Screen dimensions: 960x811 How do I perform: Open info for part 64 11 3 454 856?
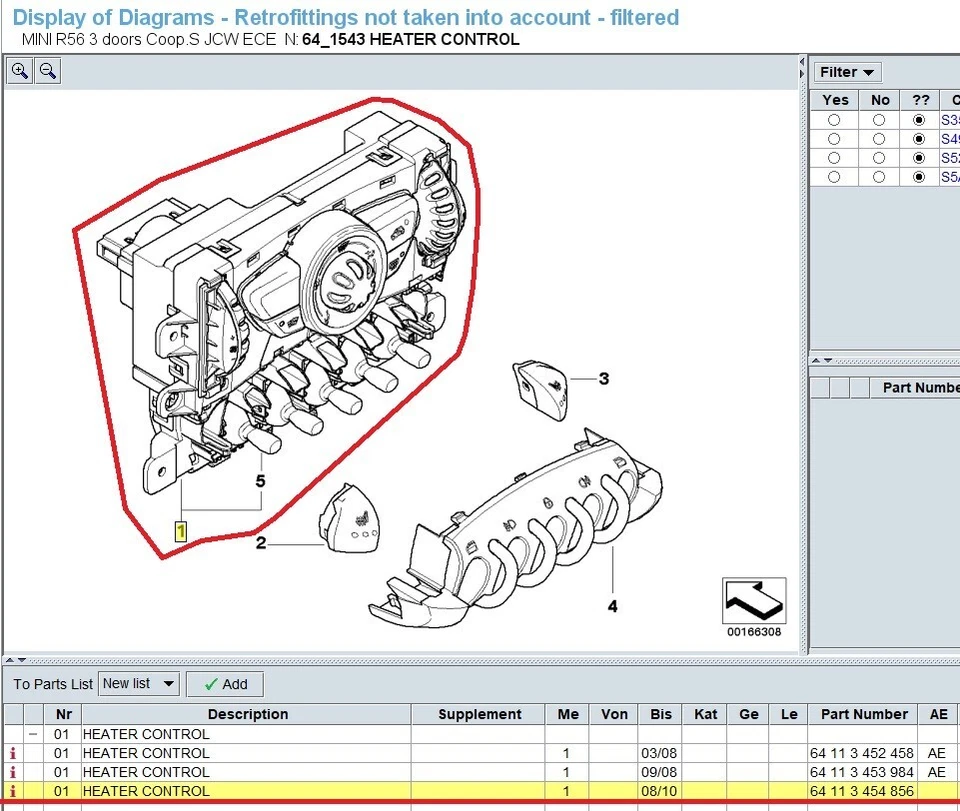click(13, 791)
